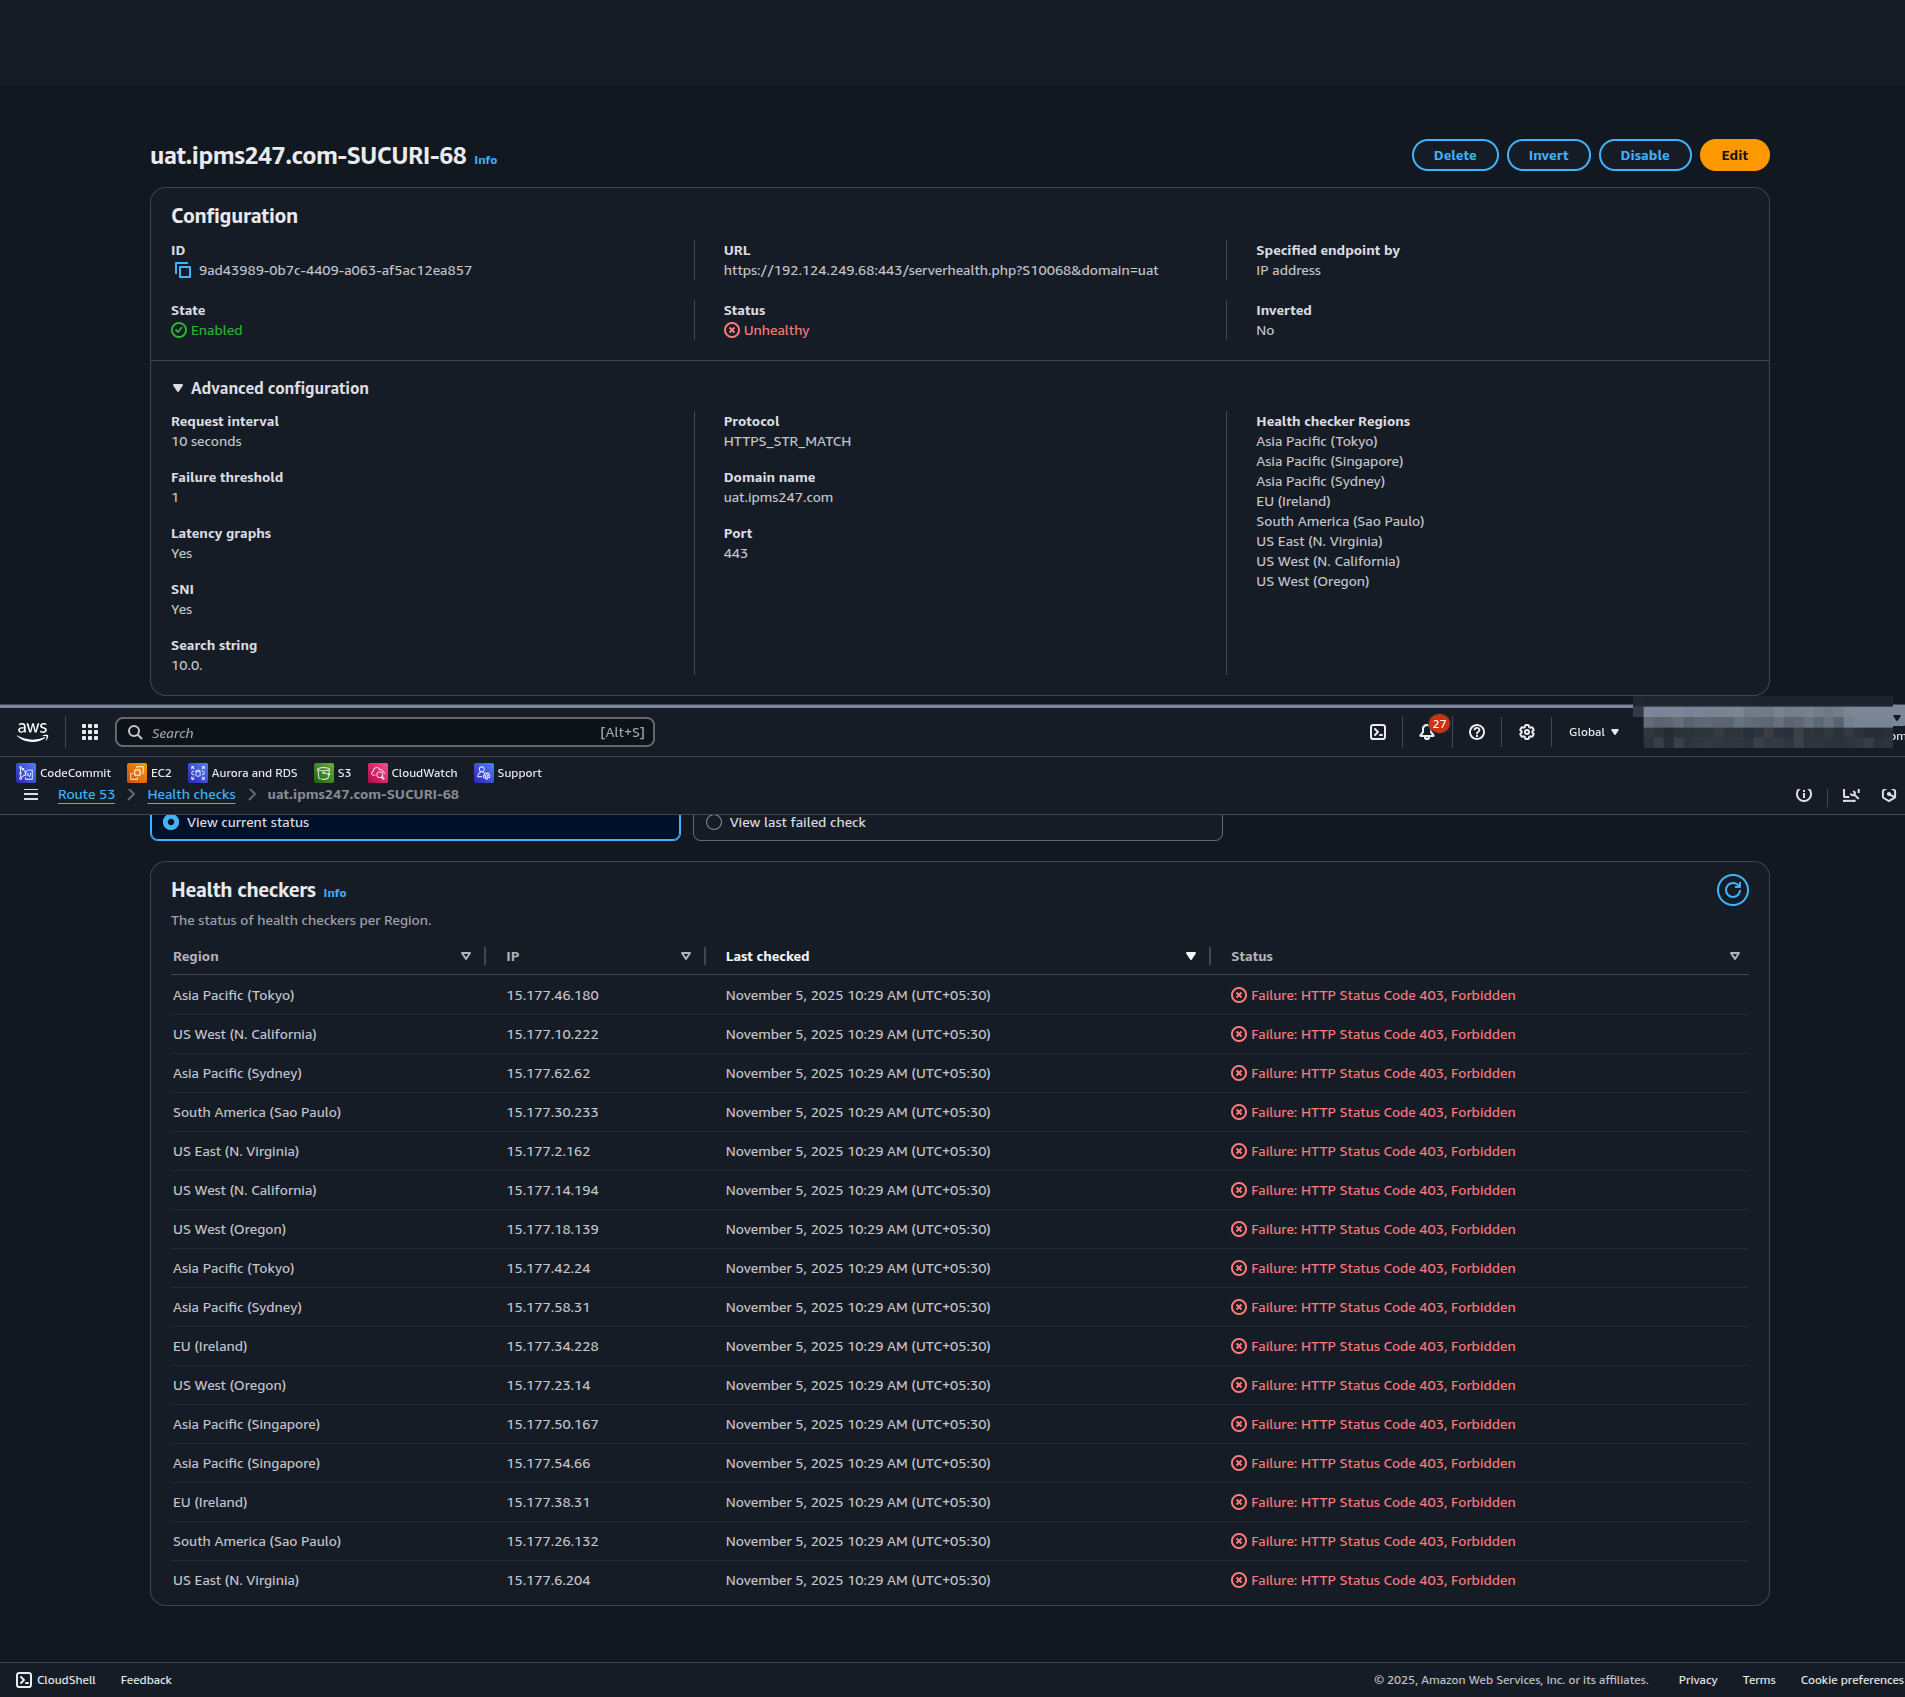Select IP 15.177.14.194 cell
The height and width of the screenshot is (1697, 1905).
pos(552,1191)
